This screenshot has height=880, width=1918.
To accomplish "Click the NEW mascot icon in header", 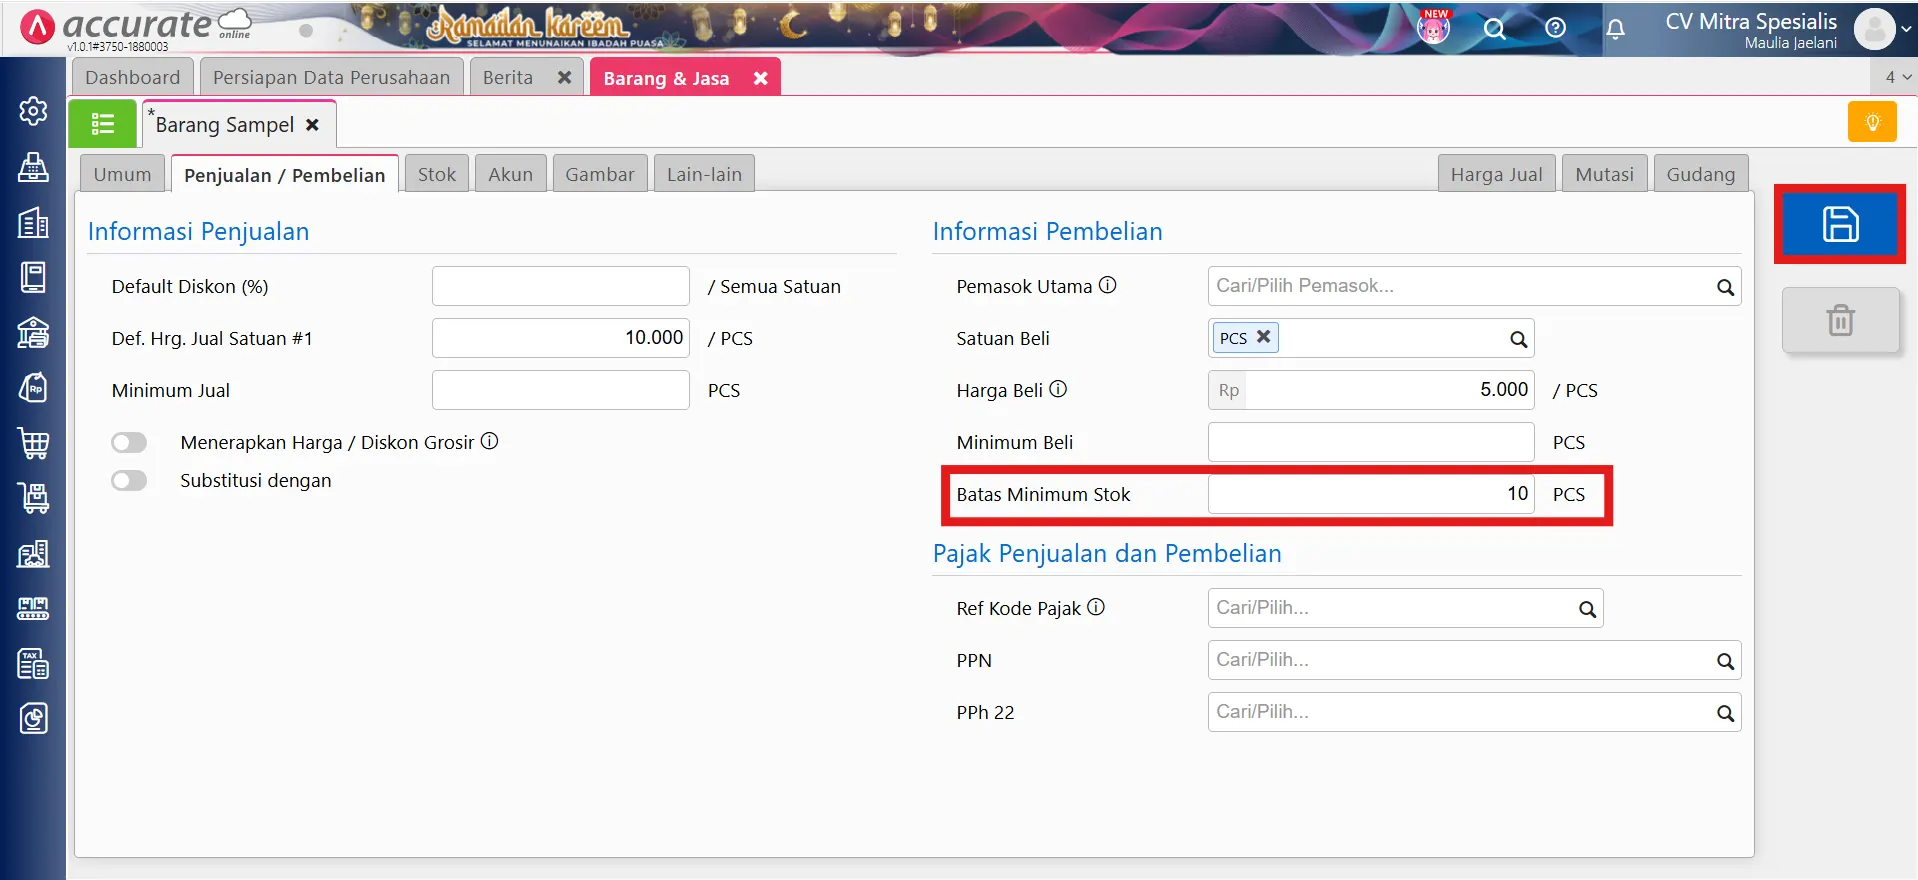I will coord(1434,26).
